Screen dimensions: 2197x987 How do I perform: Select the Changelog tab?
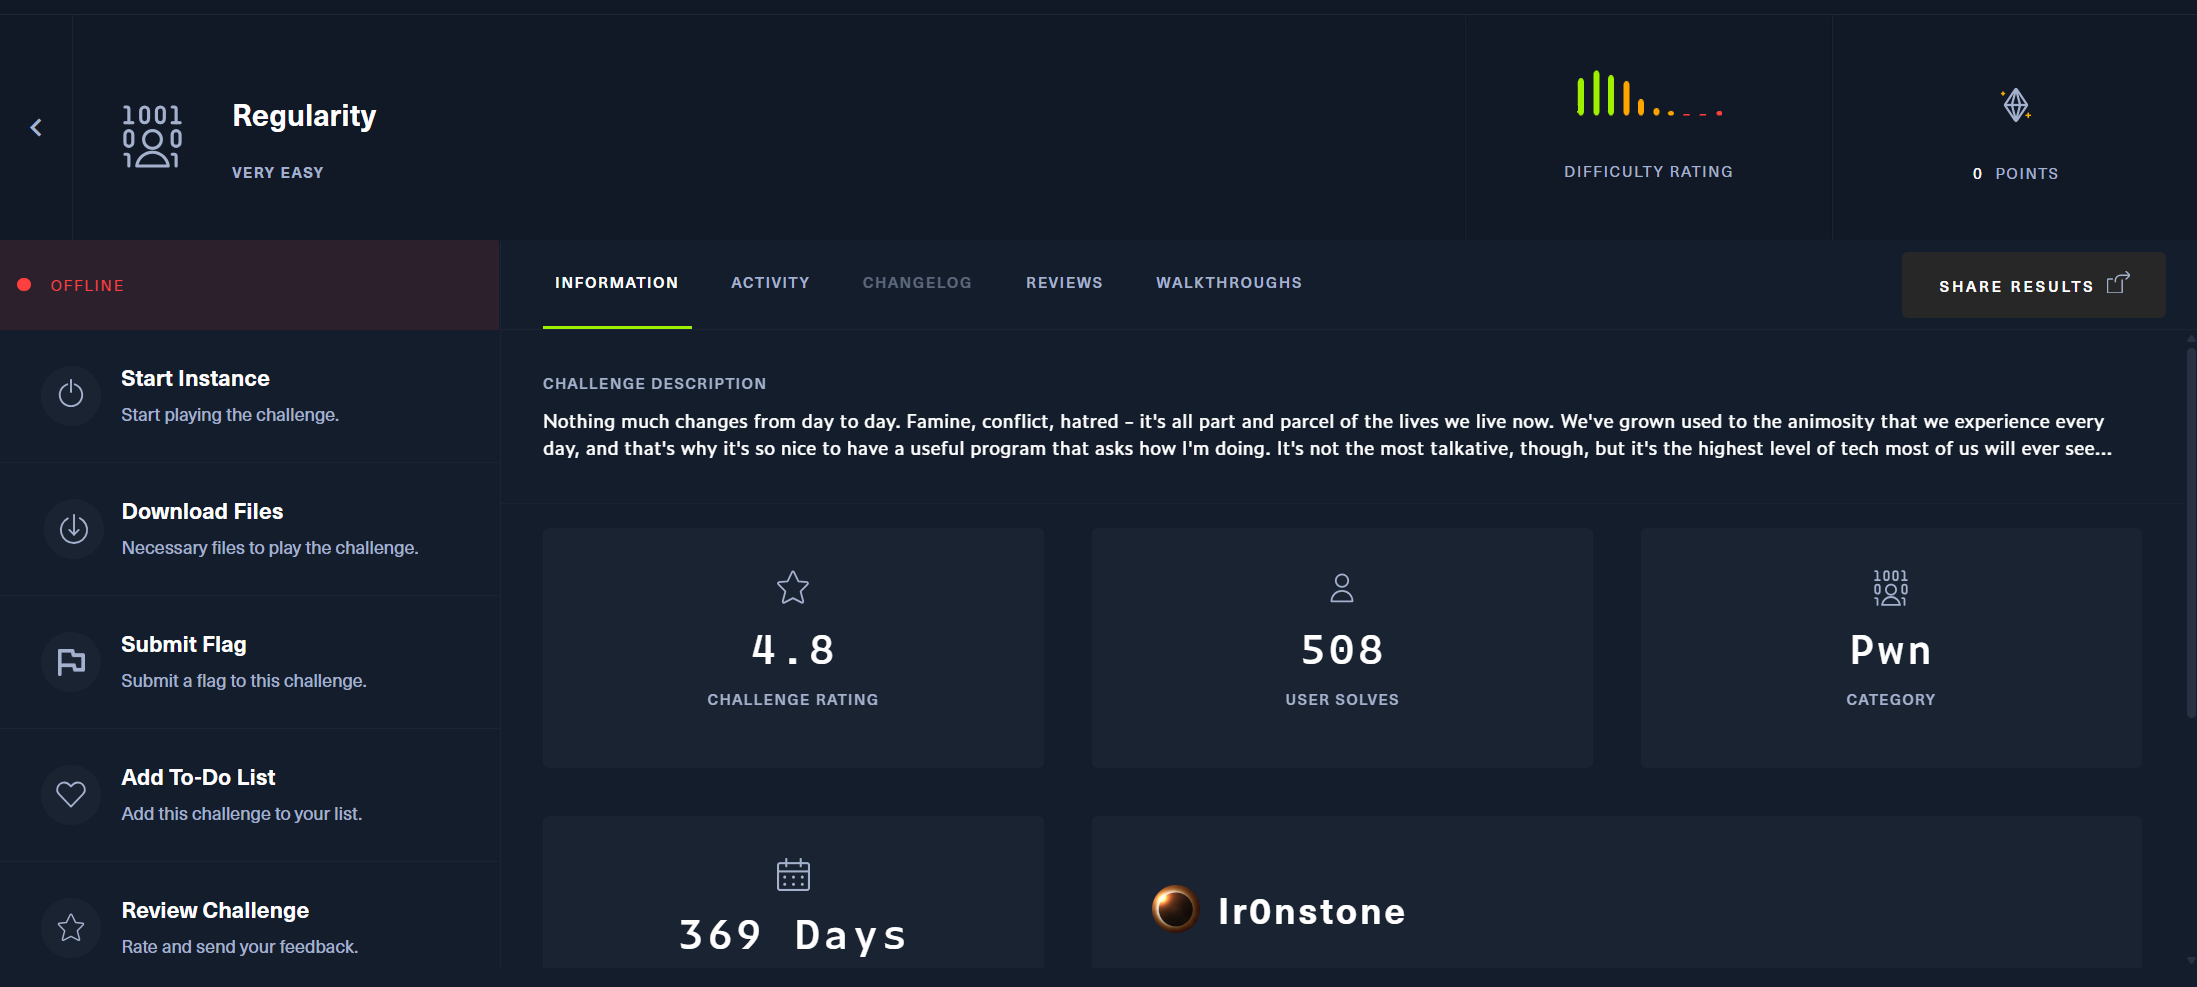coord(917,283)
